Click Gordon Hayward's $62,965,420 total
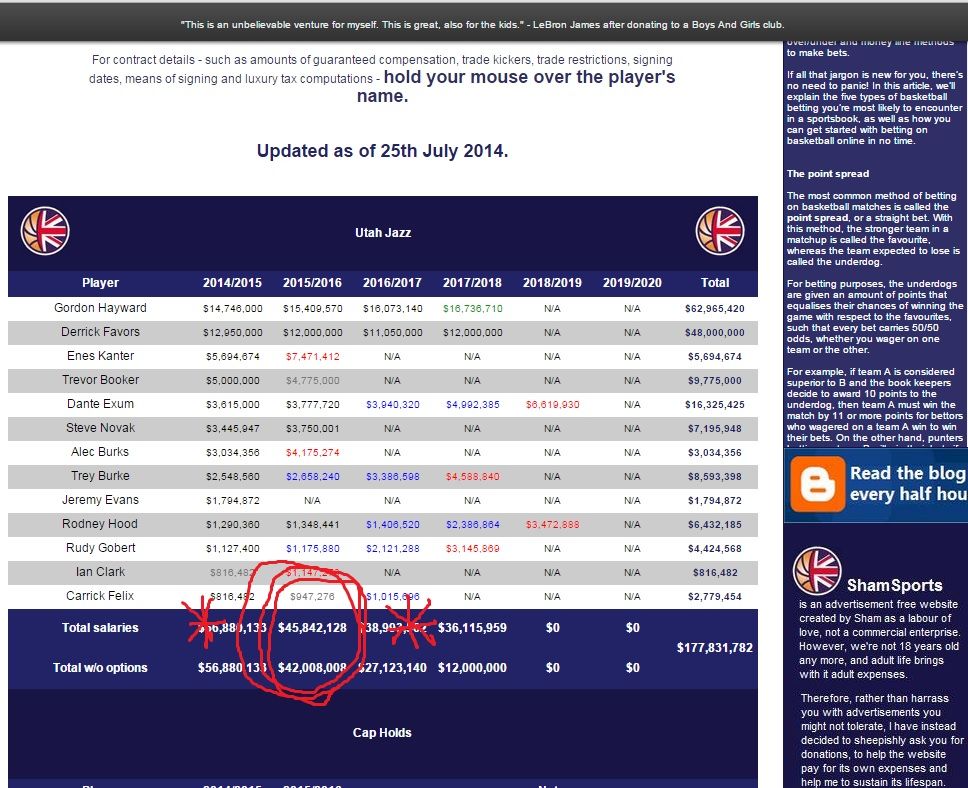The image size is (968, 788). (x=715, y=308)
